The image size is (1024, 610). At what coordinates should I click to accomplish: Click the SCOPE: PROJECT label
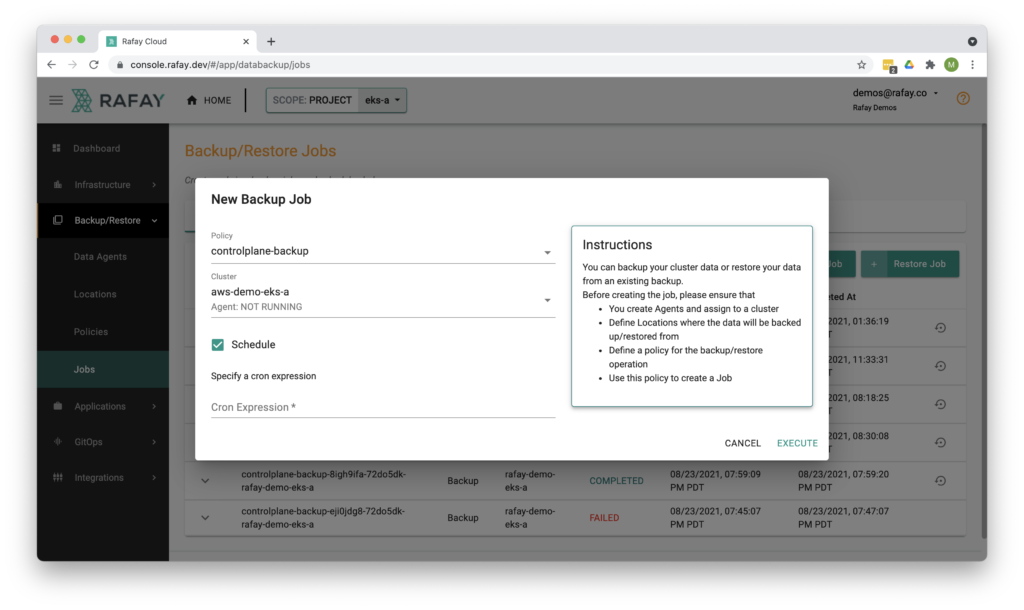(312, 100)
